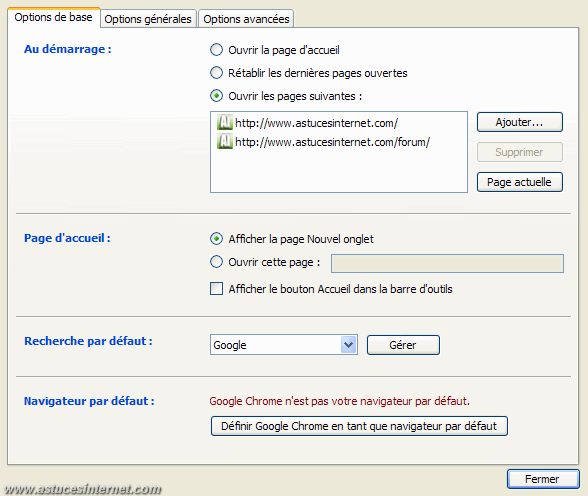The image size is (588, 496).
Task: Select the 'Options de base' tab
Action: pos(53,17)
